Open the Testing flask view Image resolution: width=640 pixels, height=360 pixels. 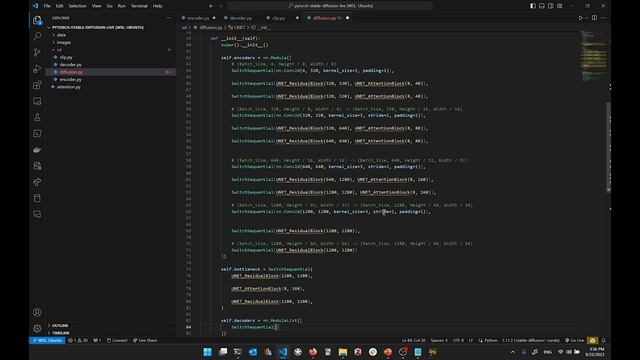click(x=37, y=117)
